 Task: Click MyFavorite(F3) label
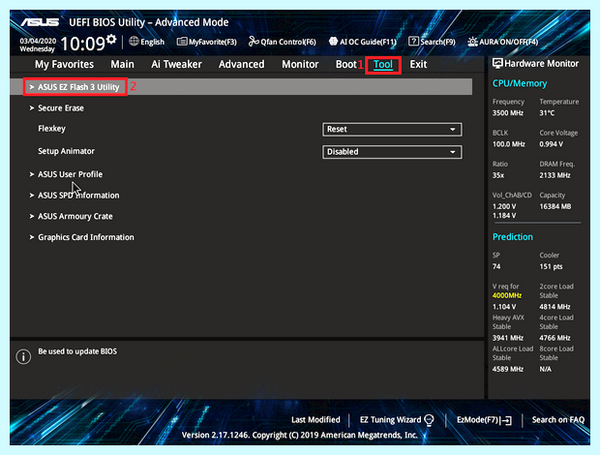(x=212, y=42)
